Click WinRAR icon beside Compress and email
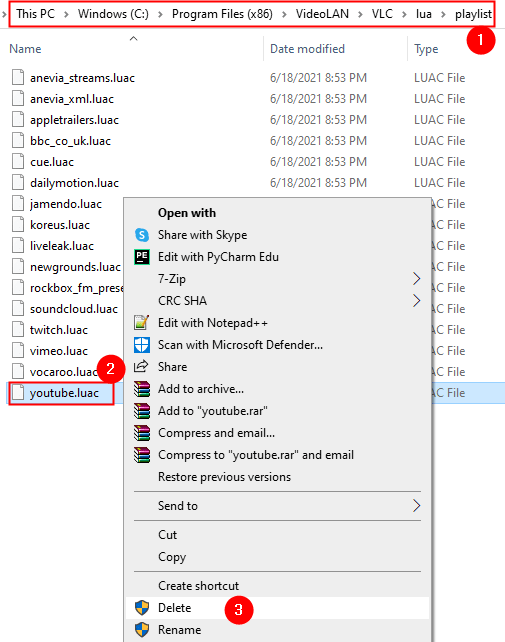Screen dimensions: 505x642 coord(142,433)
